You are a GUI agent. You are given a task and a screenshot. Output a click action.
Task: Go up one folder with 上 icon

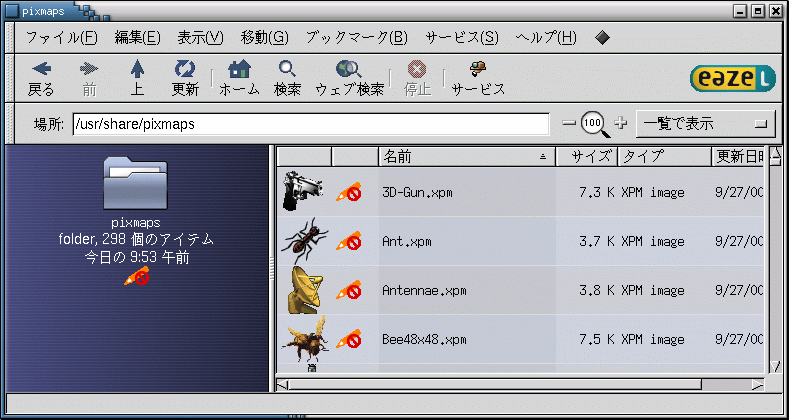click(x=137, y=69)
